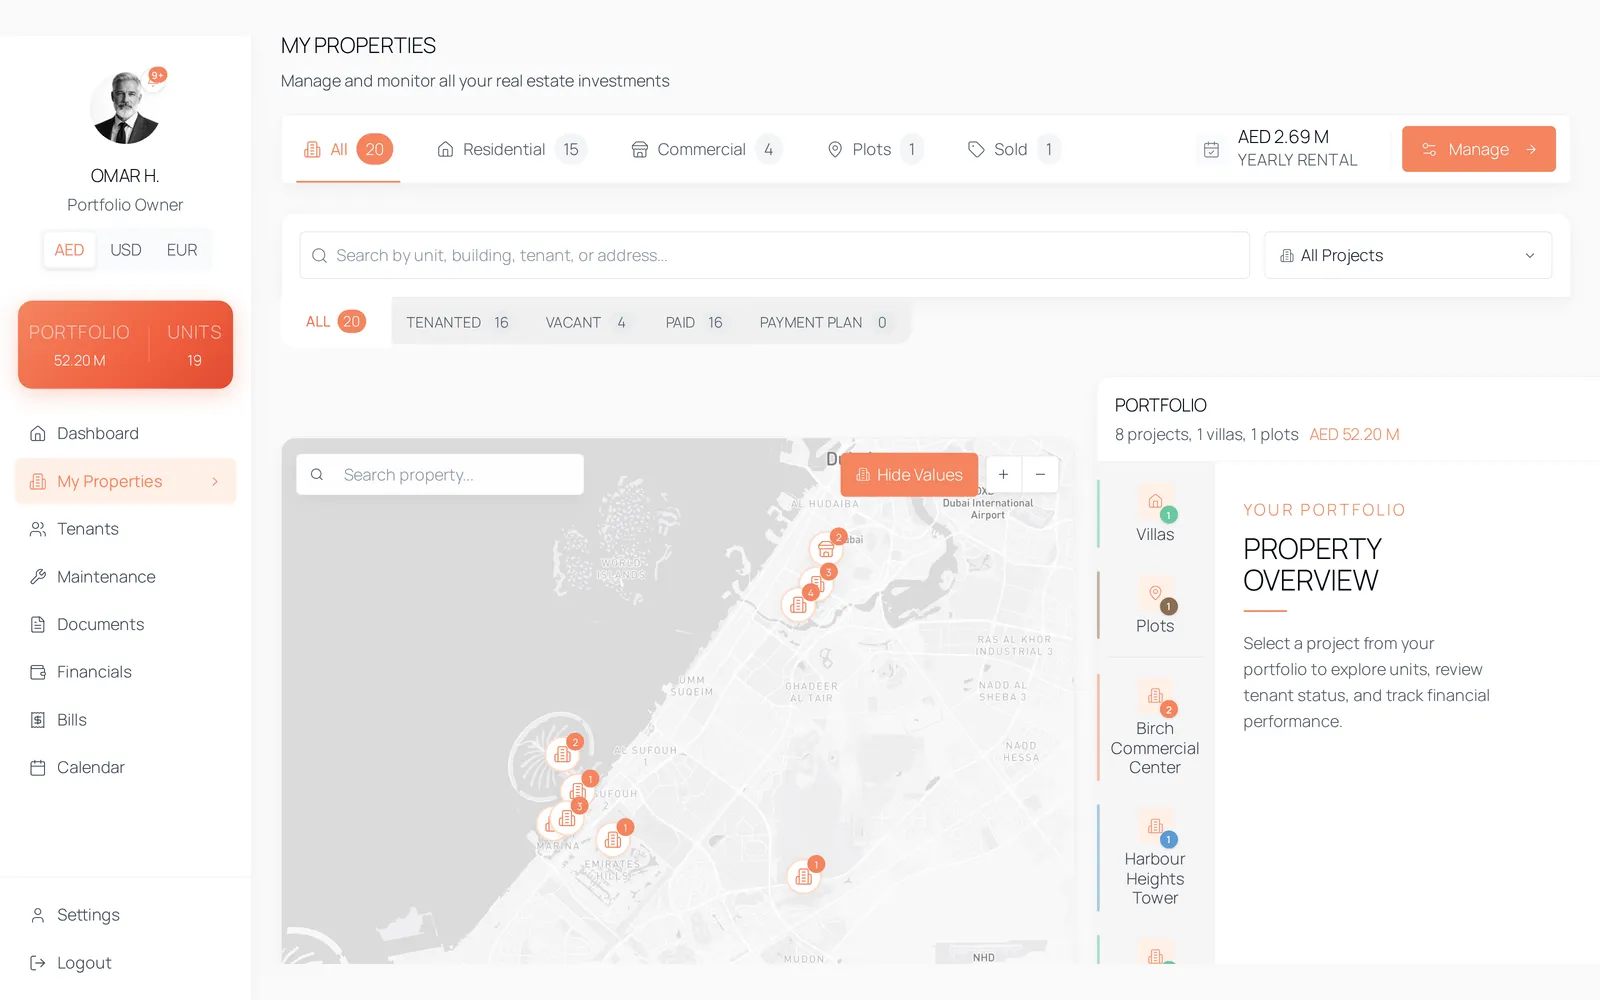Click the map Search property field
Image resolution: width=1600 pixels, height=1000 pixels.
pyautogui.click(x=440, y=475)
